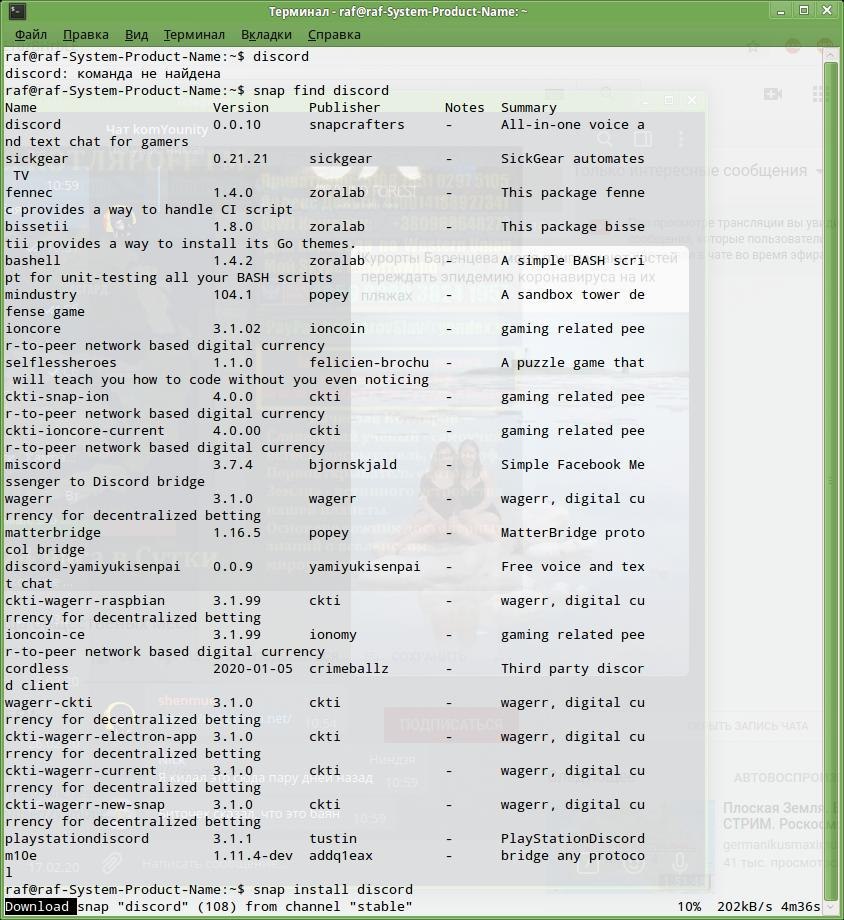Click the Summary column header text
This screenshot has height=920, width=844.
[x=529, y=107]
